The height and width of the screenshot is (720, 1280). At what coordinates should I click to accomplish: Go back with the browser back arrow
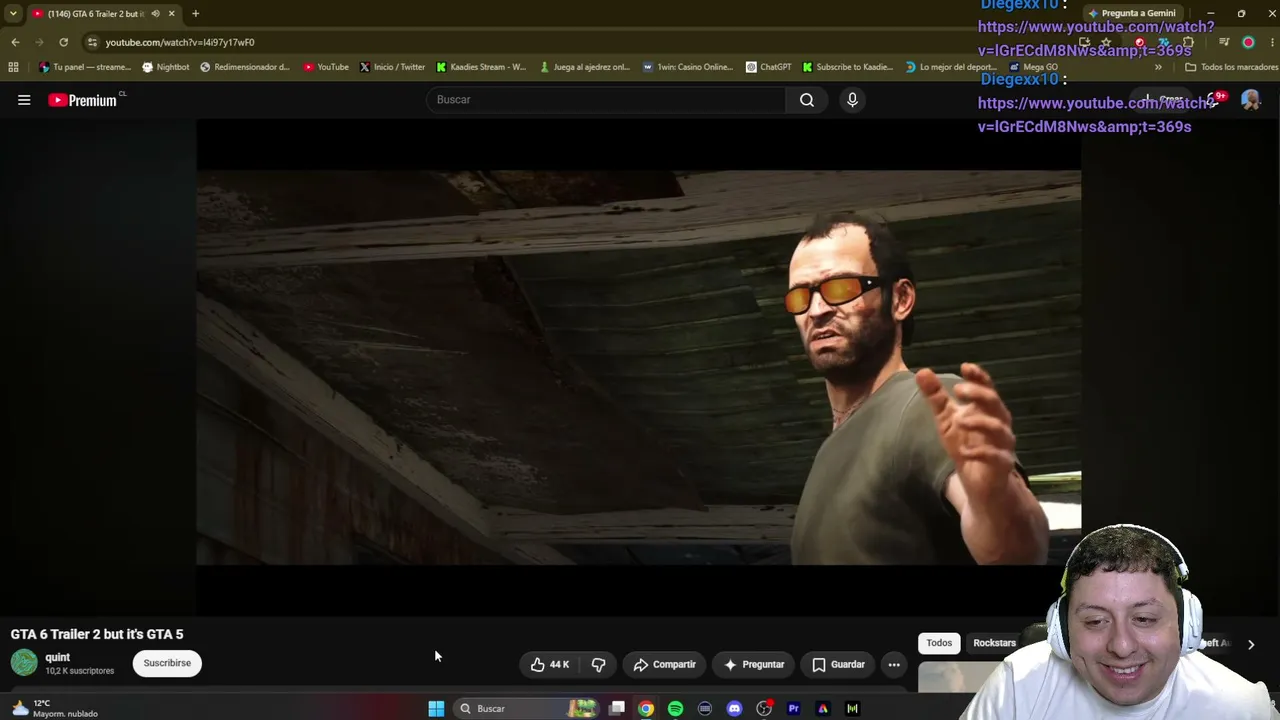15,42
